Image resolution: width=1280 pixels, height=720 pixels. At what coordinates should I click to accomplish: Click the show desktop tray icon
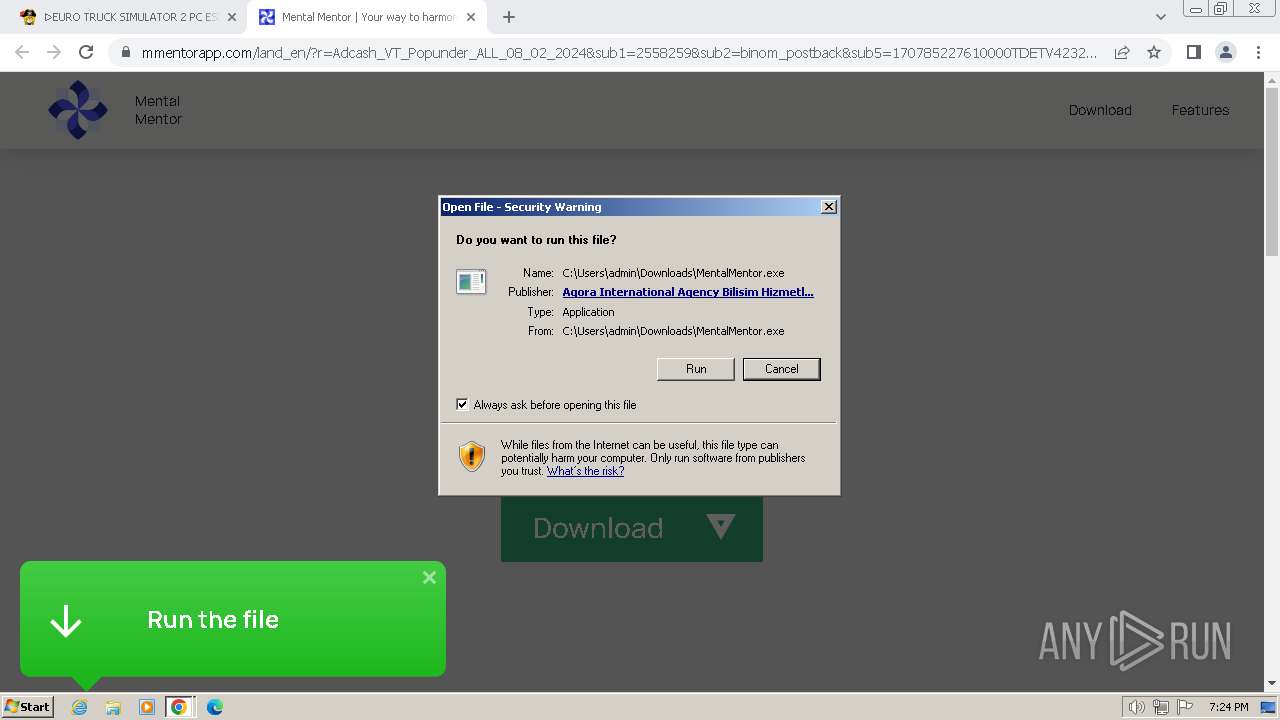1269,707
